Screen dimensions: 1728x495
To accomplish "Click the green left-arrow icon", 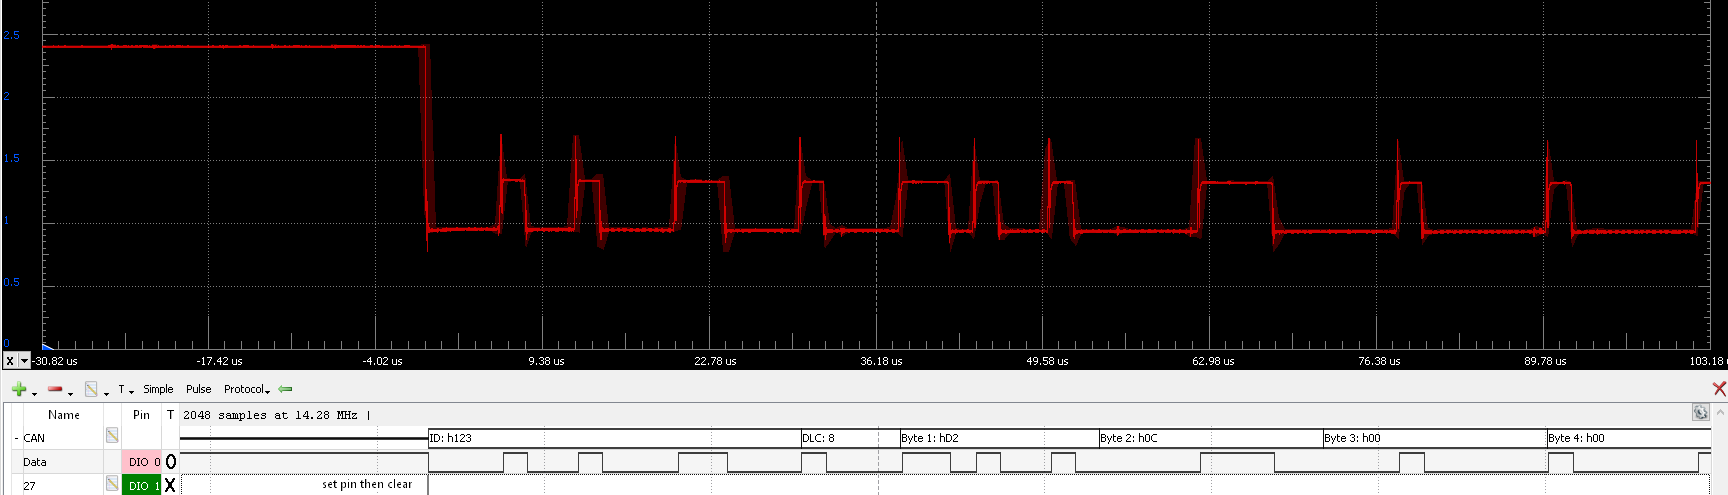I will [285, 389].
